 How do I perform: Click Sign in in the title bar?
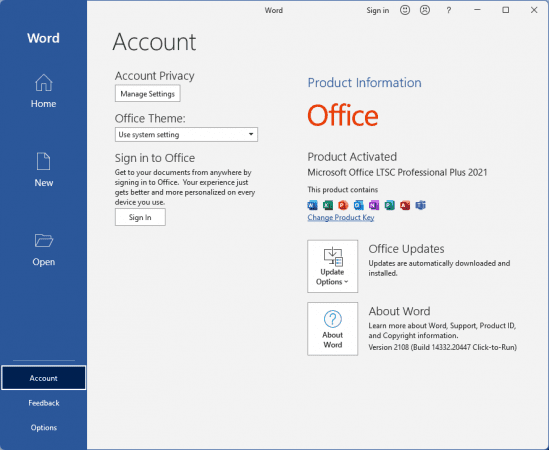pyautogui.click(x=377, y=11)
